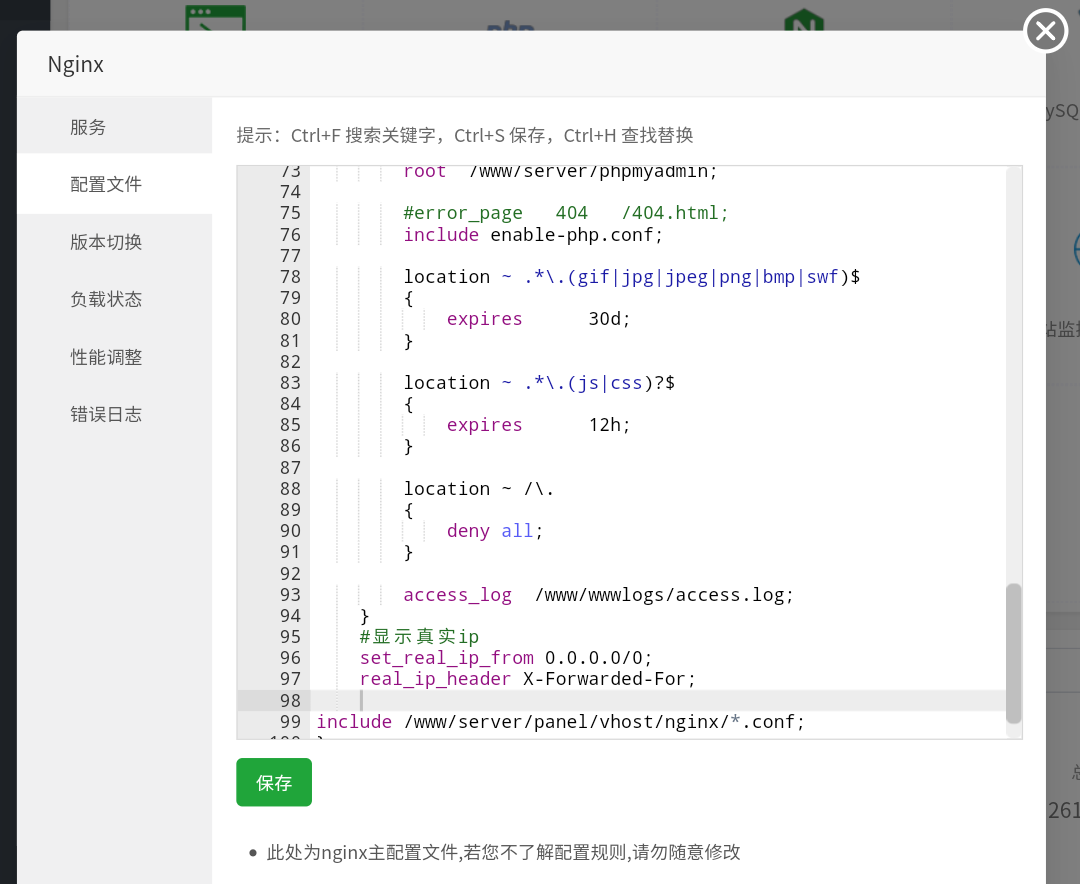Switch to the 版本切换 tab
The width and height of the screenshot is (1080, 884).
106,242
